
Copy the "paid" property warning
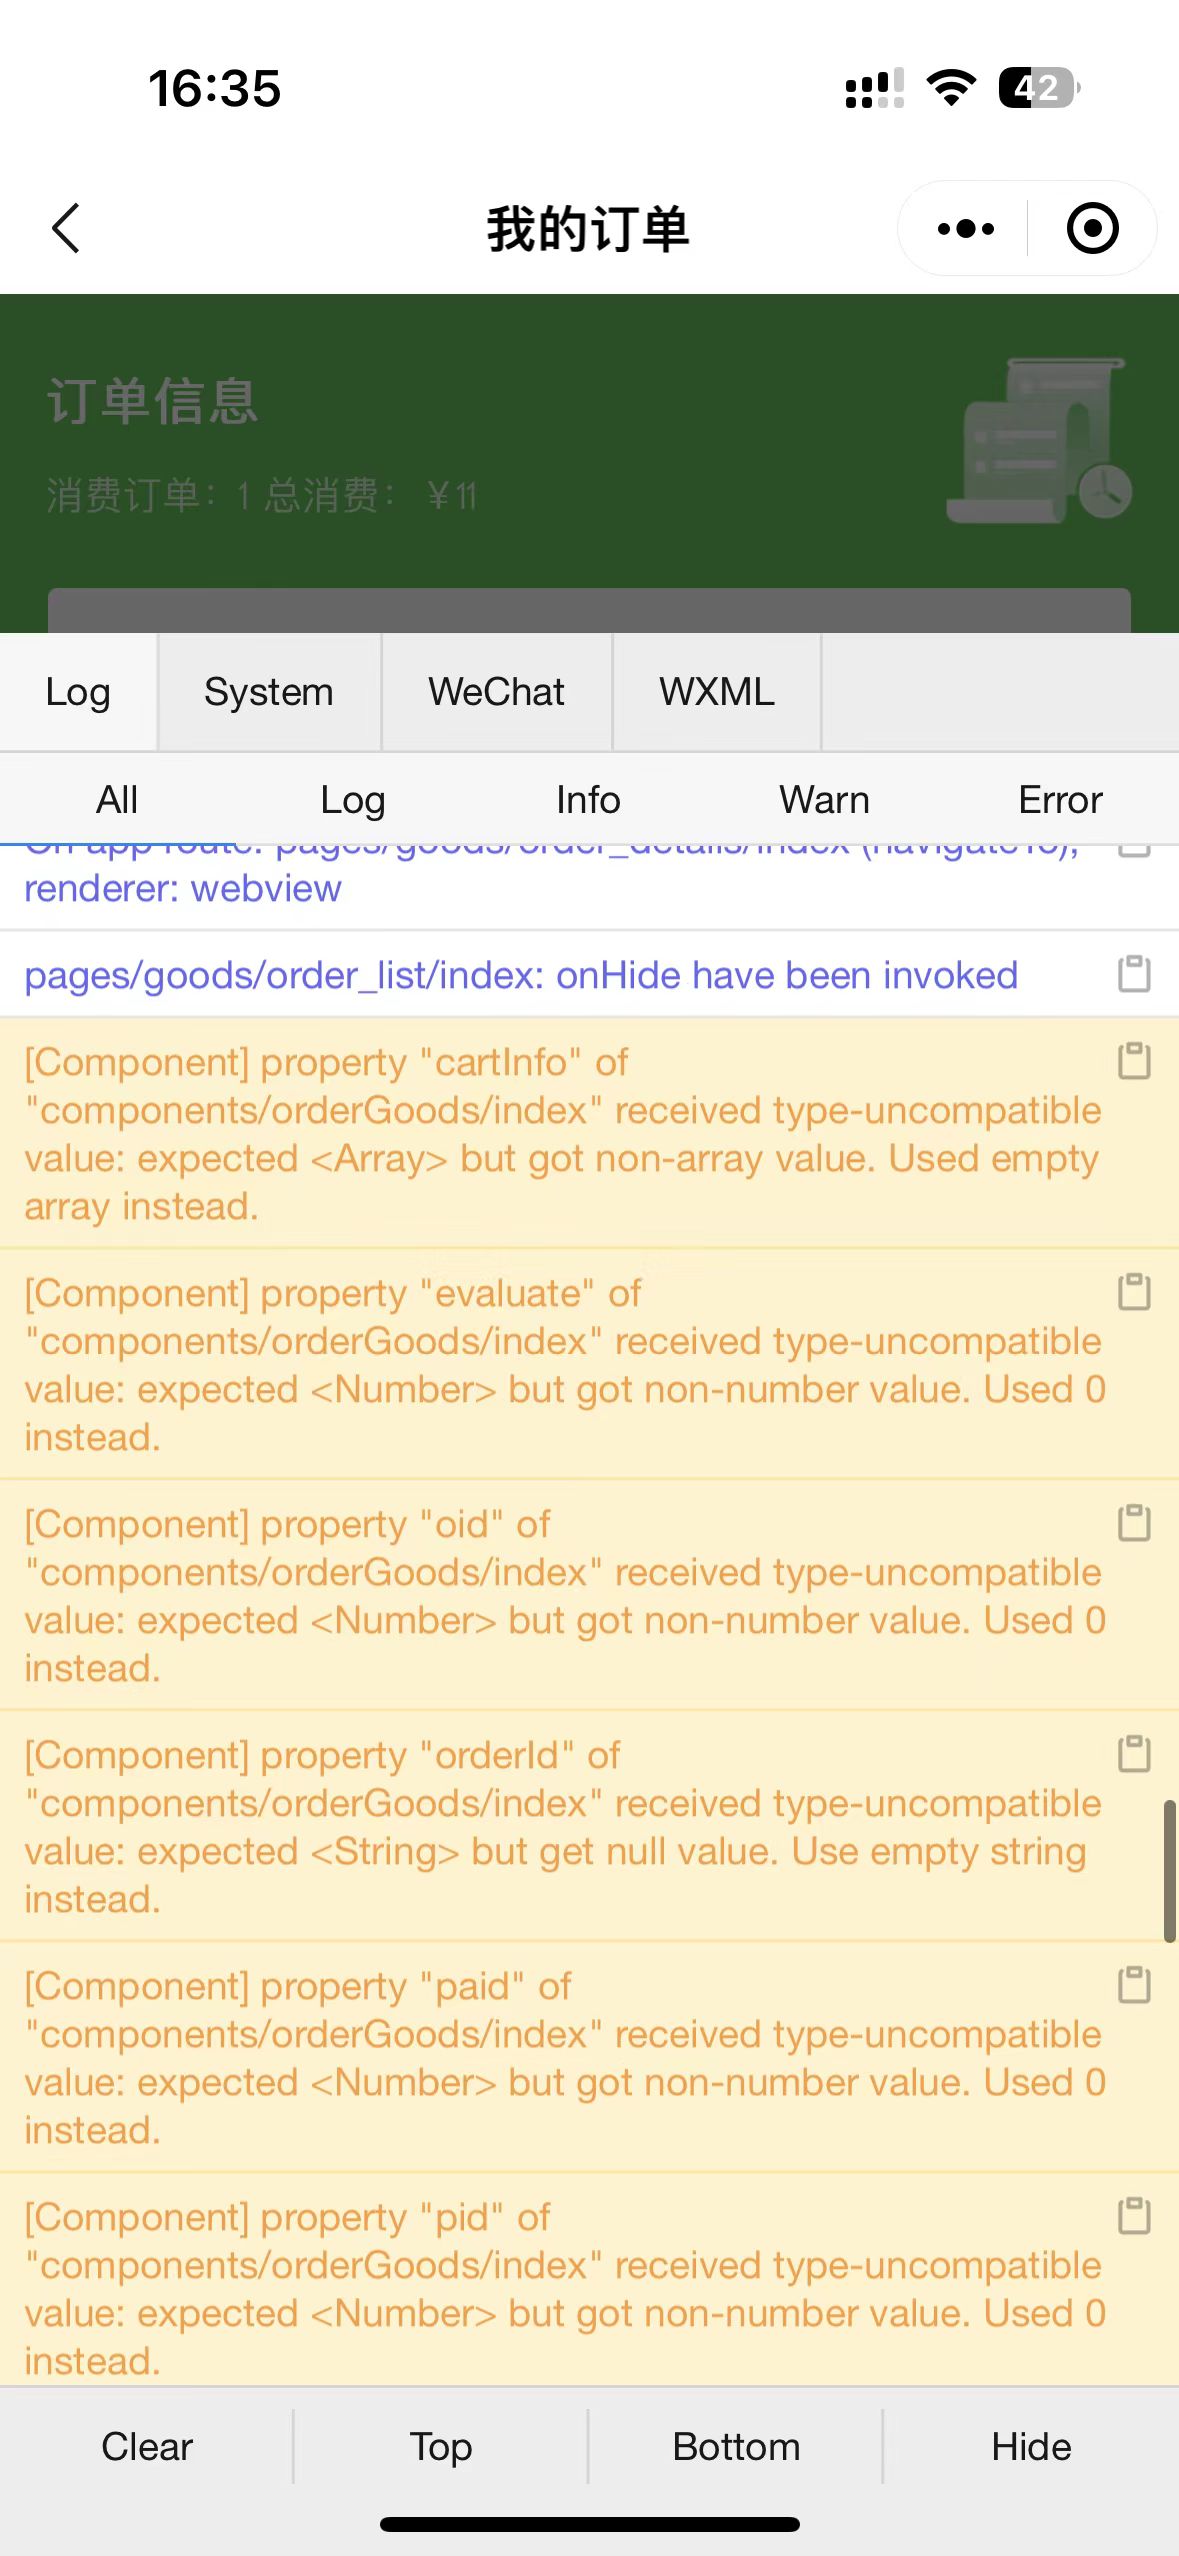coord(1134,1984)
